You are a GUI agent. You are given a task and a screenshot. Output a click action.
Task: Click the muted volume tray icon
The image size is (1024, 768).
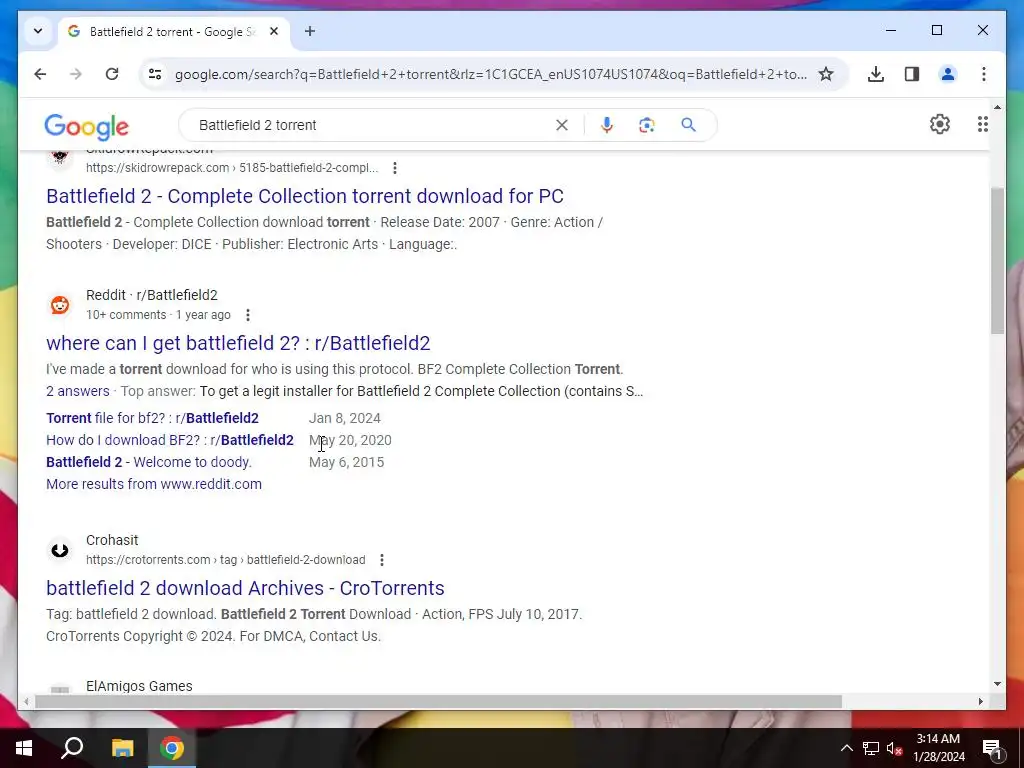[x=894, y=748]
